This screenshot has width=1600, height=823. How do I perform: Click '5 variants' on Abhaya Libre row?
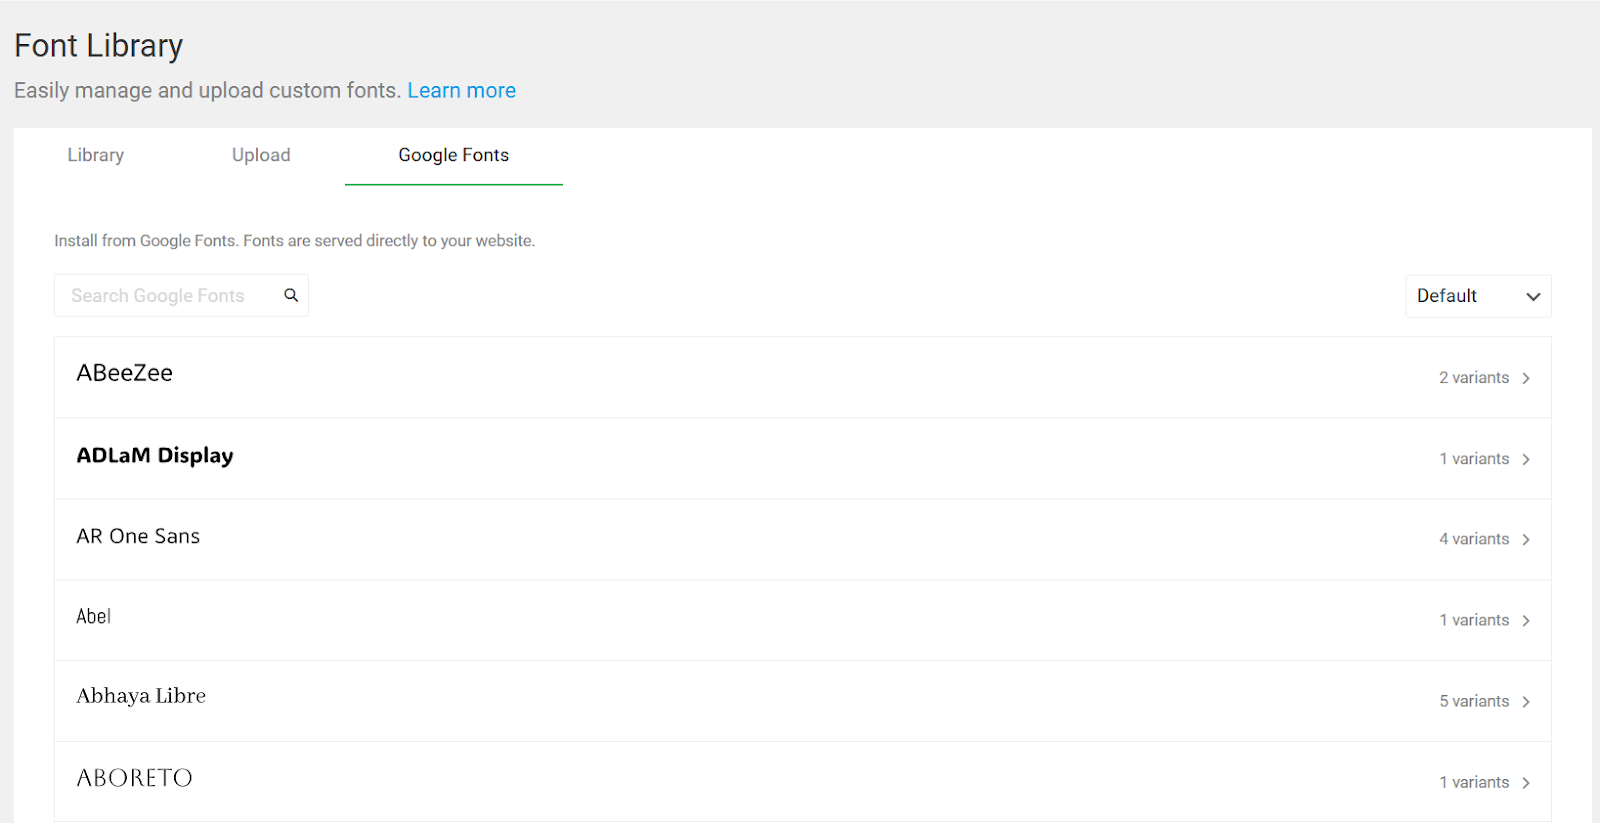1474,701
